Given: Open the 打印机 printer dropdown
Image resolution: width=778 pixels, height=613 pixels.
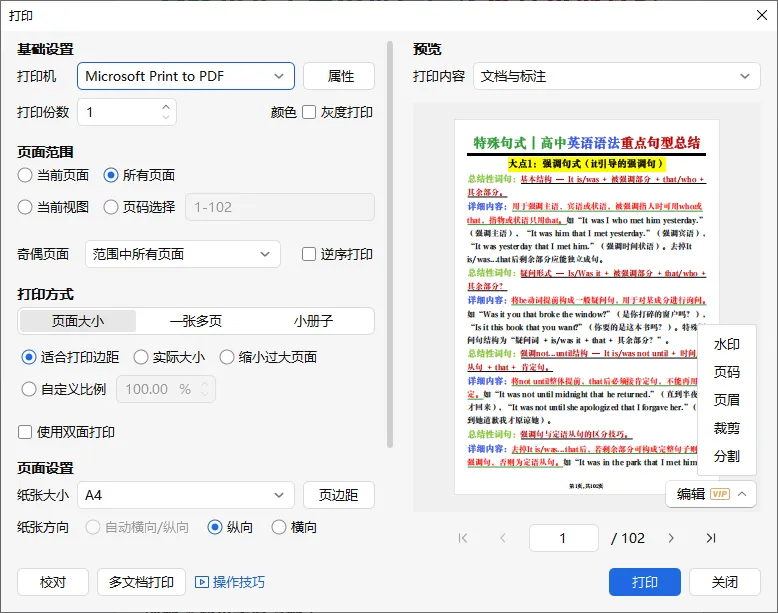Looking at the screenshot, I should click(186, 76).
